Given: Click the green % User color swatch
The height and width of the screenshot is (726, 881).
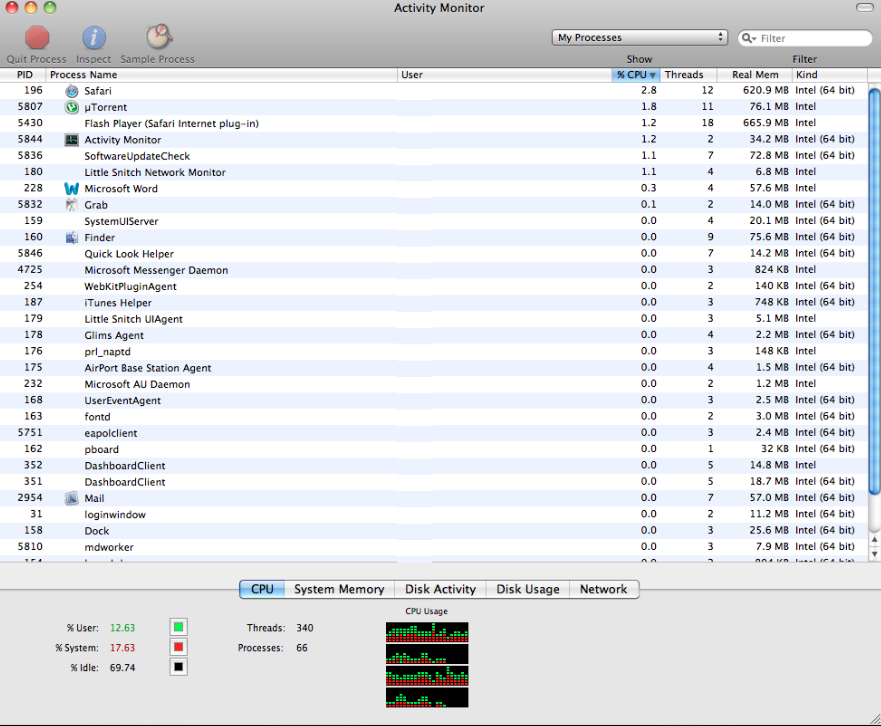Looking at the screenshot, I should [x=179, y=627].
